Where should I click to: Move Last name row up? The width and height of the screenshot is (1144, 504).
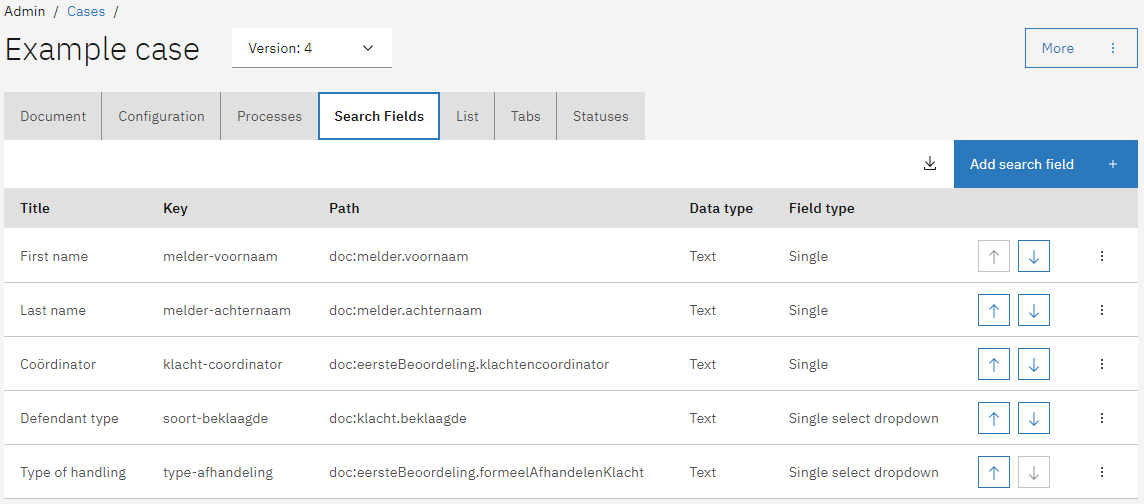(993, 310)
